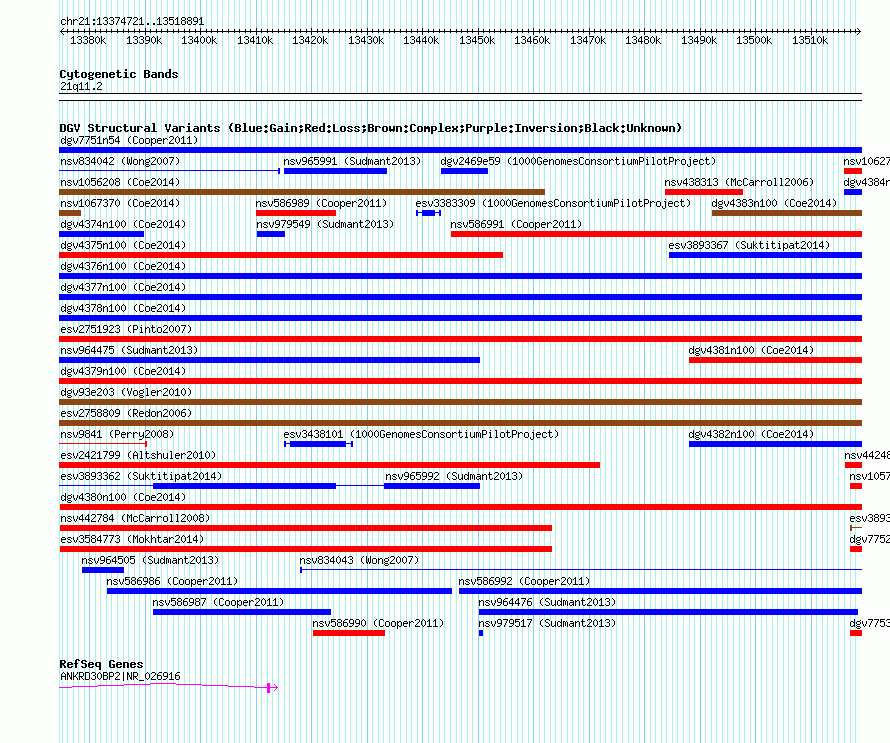890x743 pixels.
Task: Select the nsv834042 (Wong2007) variant label
Action: point(120,161)
